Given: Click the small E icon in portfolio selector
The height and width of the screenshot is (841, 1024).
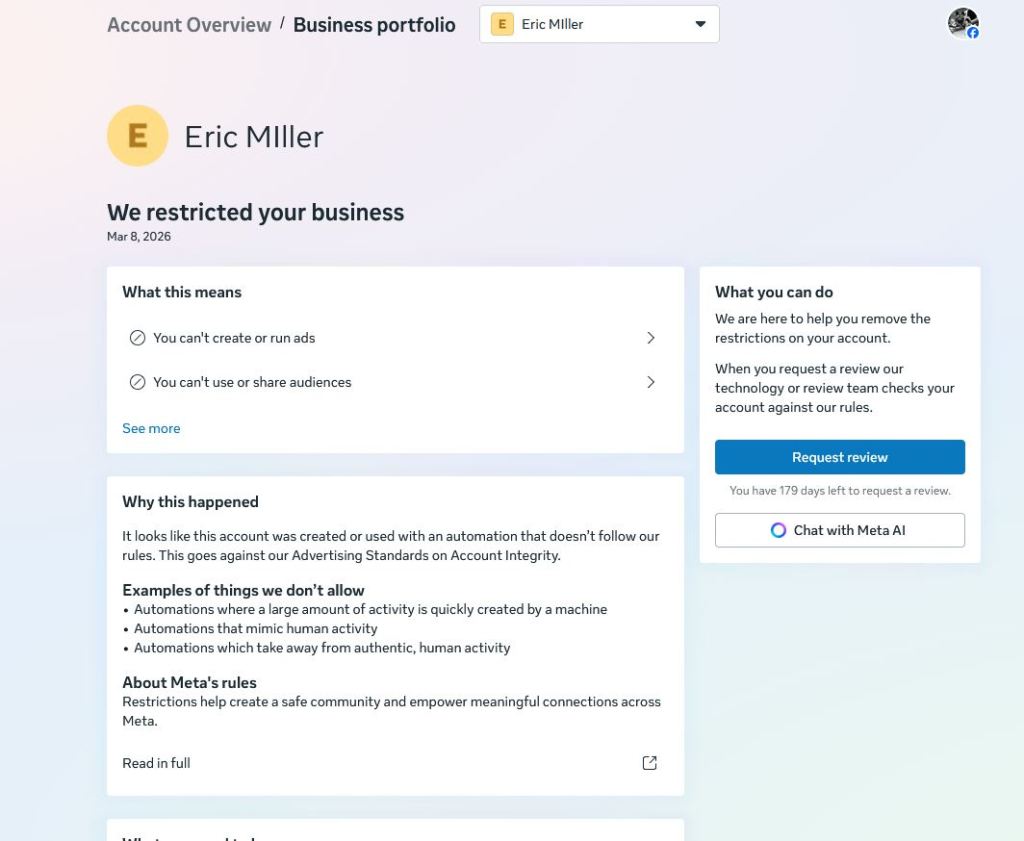Looking at the screenshot, I should point(502,24).
